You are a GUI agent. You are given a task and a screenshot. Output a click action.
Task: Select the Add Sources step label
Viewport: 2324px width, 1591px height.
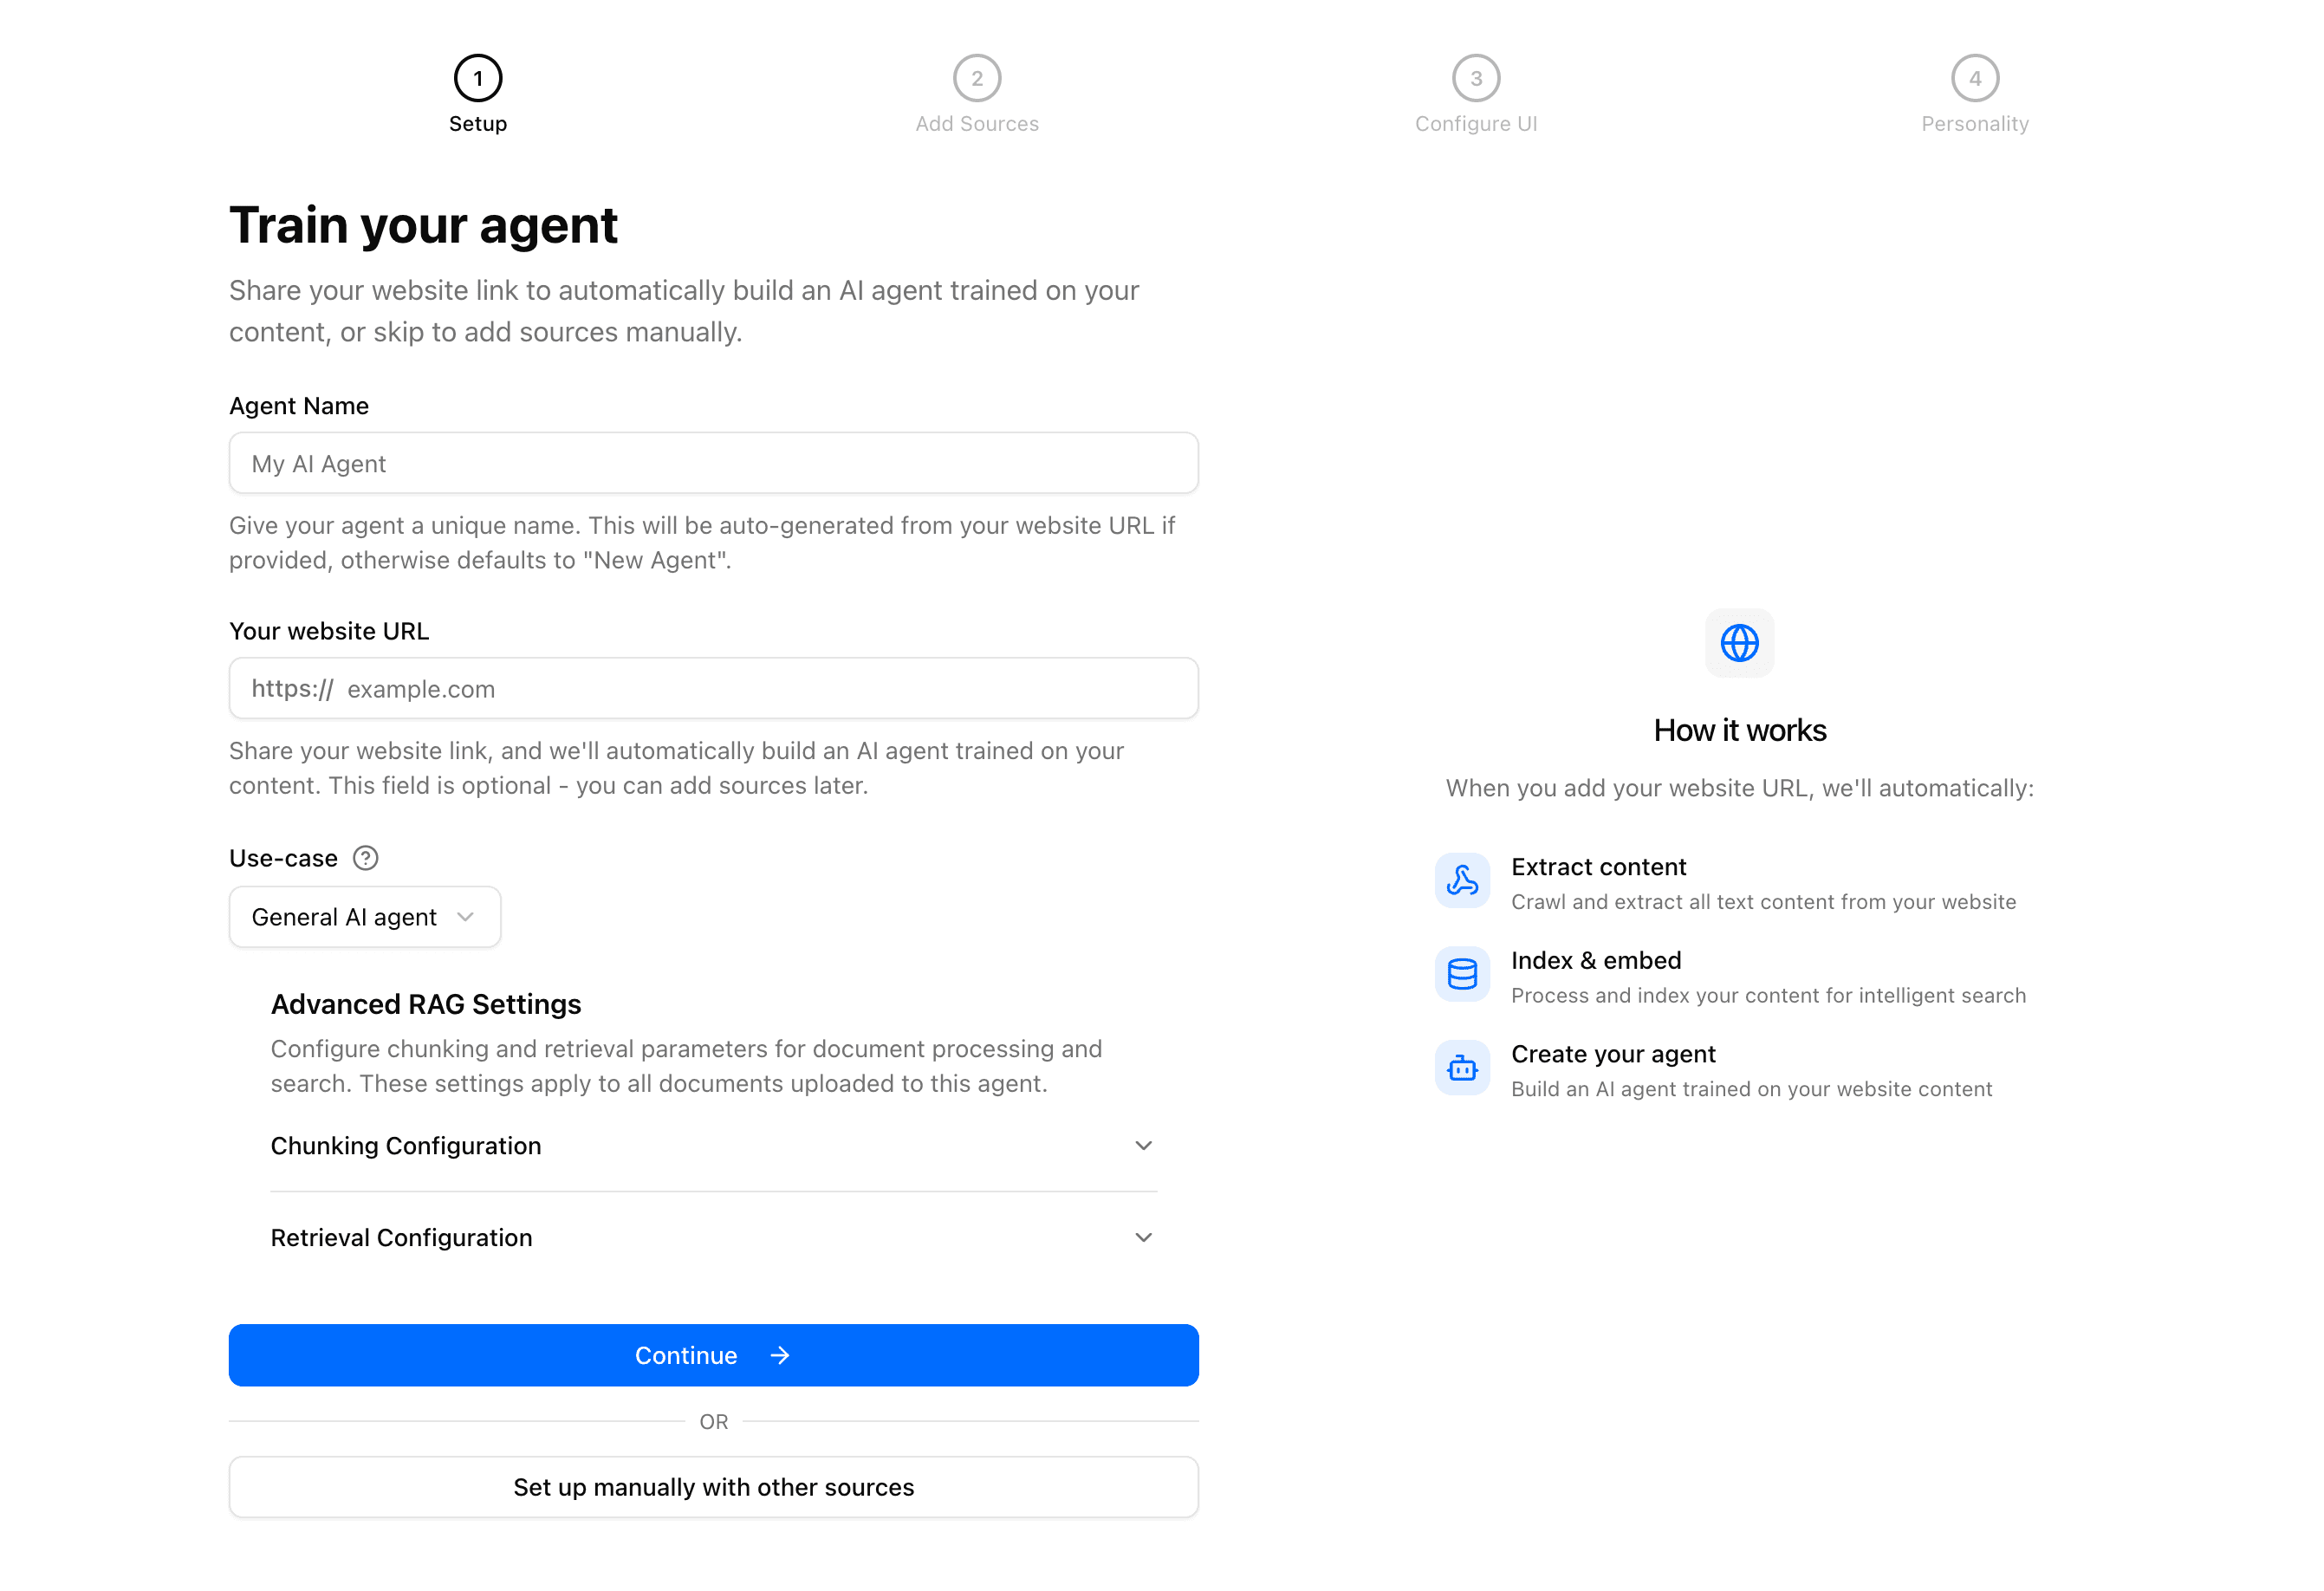click(976, 123)
